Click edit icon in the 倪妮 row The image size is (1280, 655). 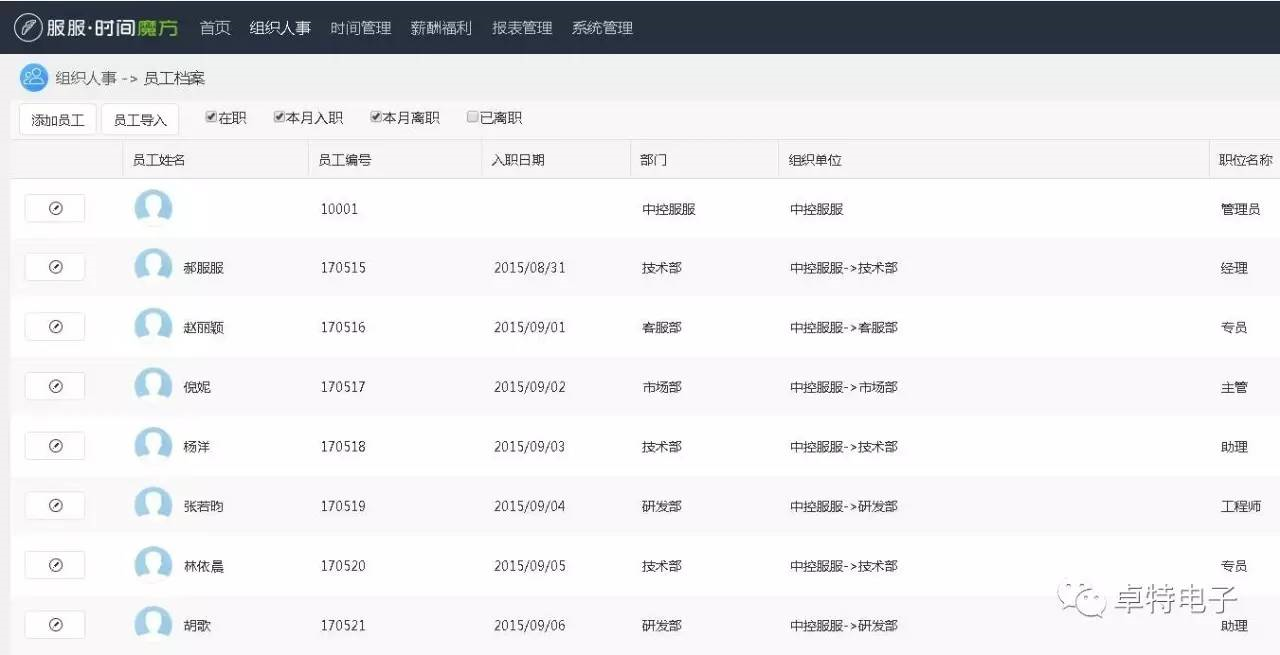pos(55,386)
